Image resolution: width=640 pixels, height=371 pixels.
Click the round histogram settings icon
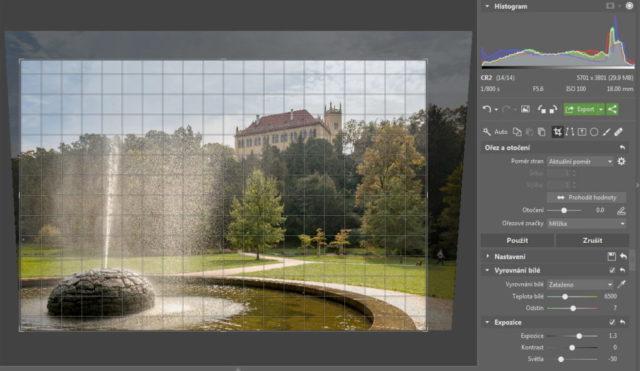tap(629, 6)
